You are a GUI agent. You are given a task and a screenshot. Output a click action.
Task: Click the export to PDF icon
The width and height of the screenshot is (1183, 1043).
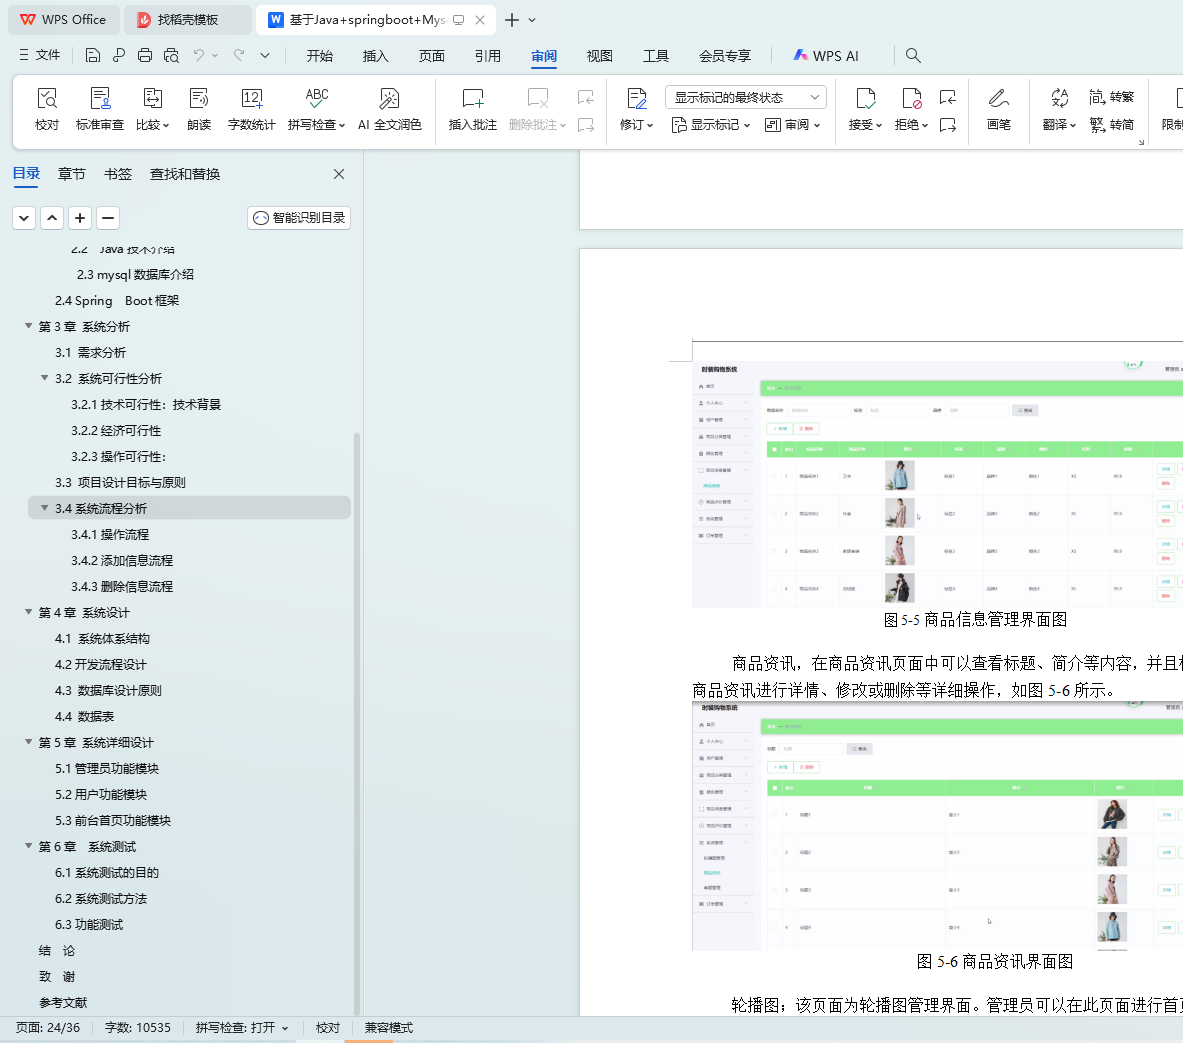118,55
